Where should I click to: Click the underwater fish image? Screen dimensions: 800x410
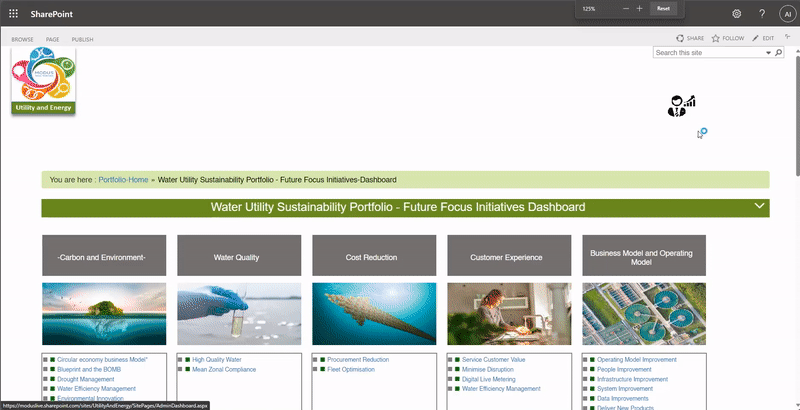coord(374,314)
